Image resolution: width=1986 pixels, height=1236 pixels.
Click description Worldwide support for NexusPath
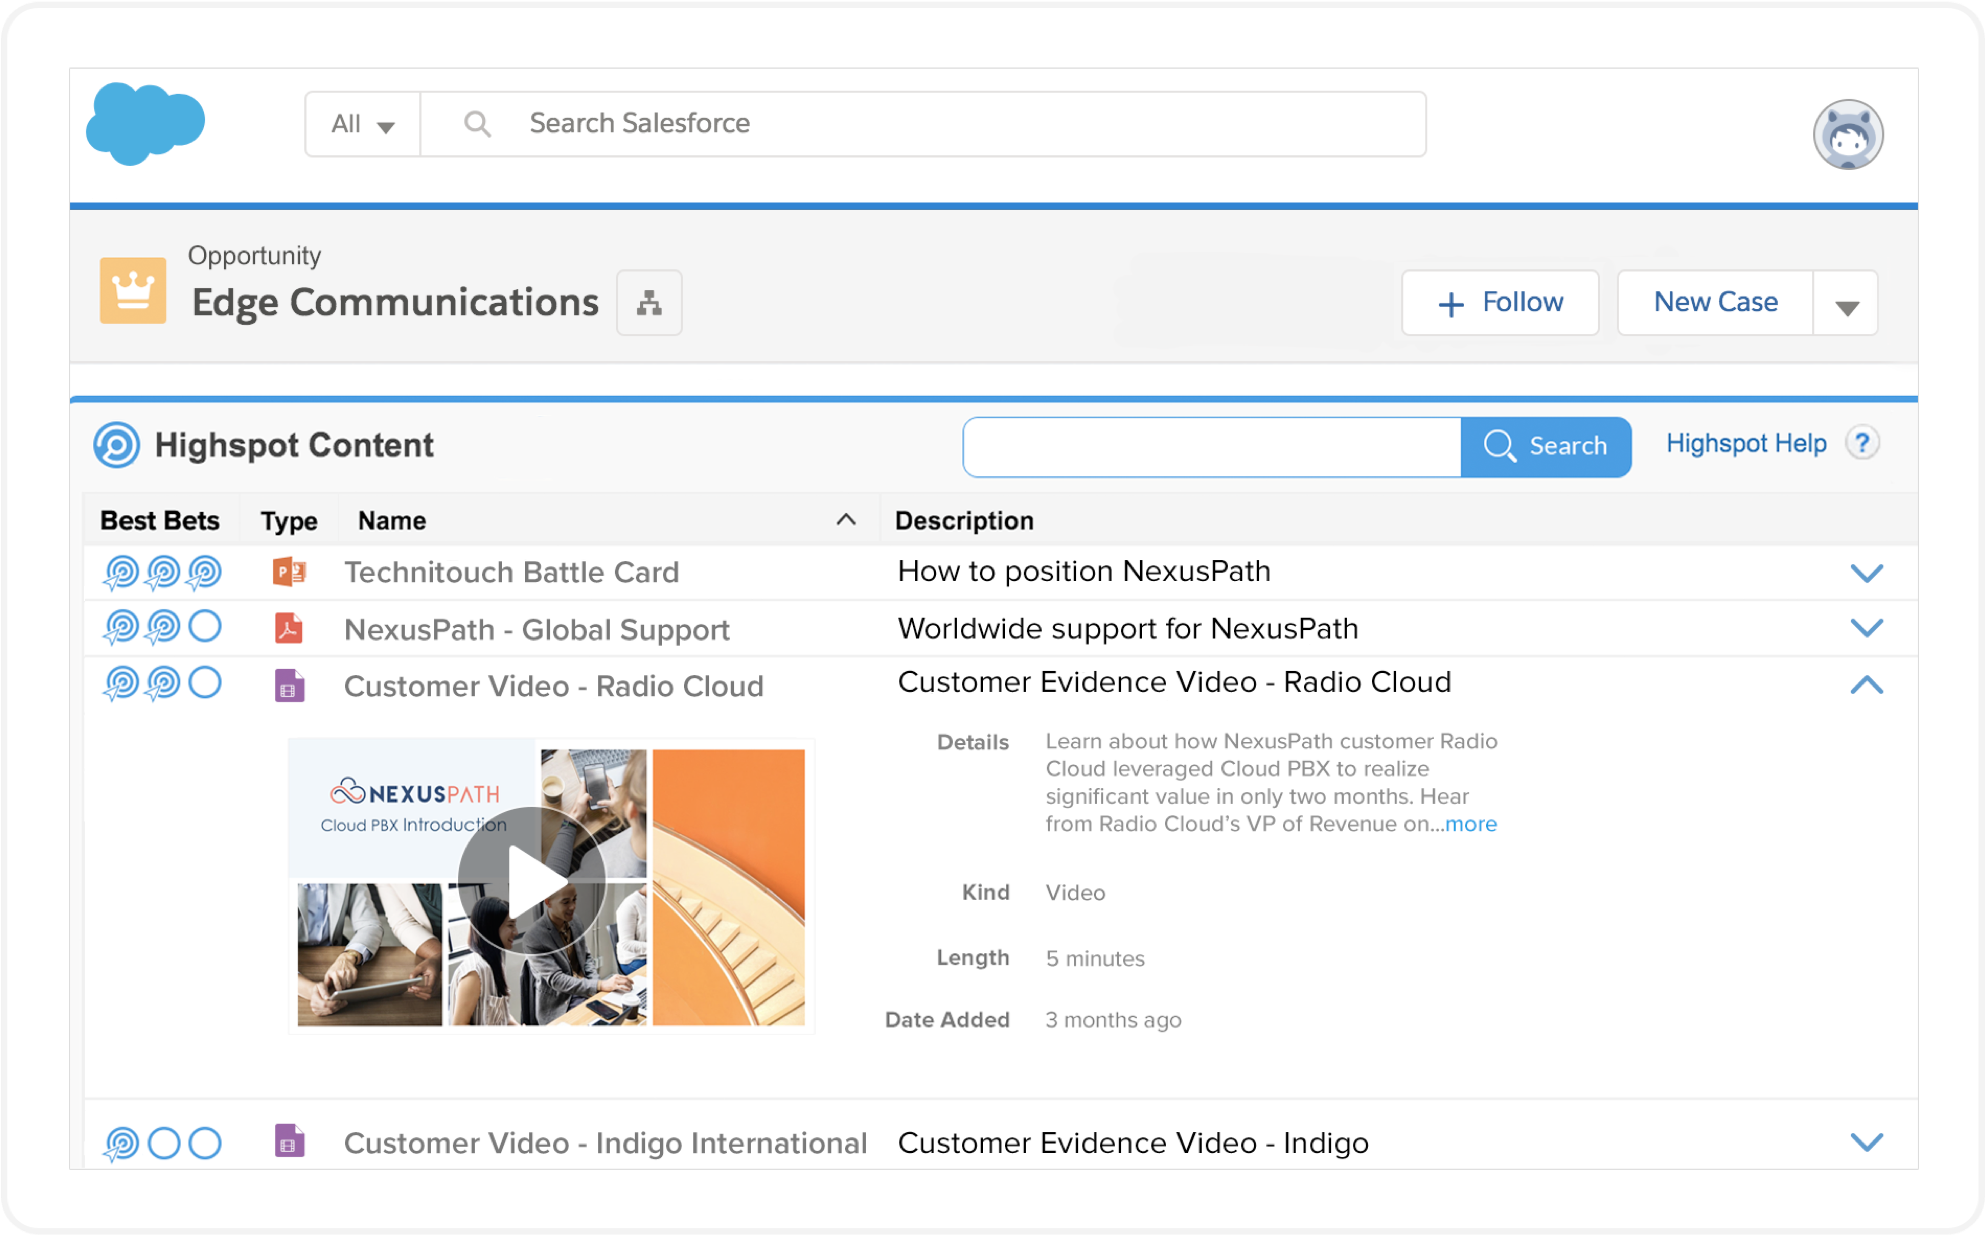click(x=1128, y=629)
